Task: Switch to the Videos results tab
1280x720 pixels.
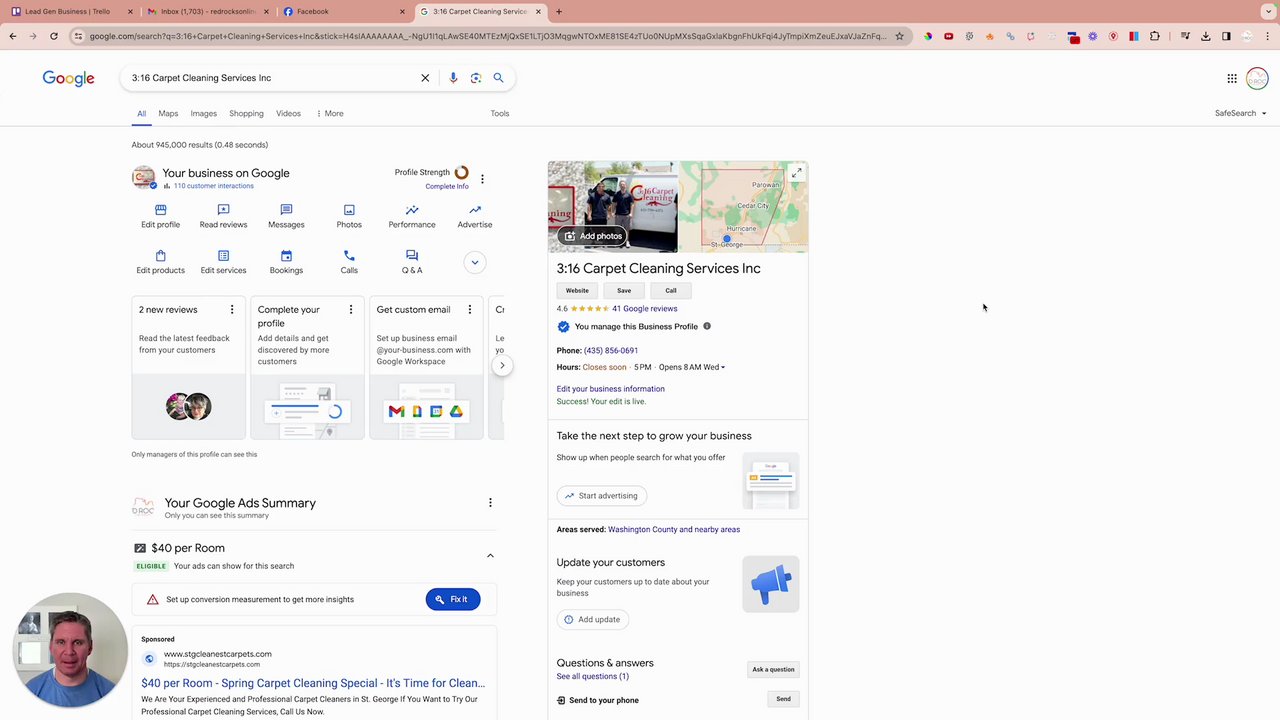Action: click(288, 113)
